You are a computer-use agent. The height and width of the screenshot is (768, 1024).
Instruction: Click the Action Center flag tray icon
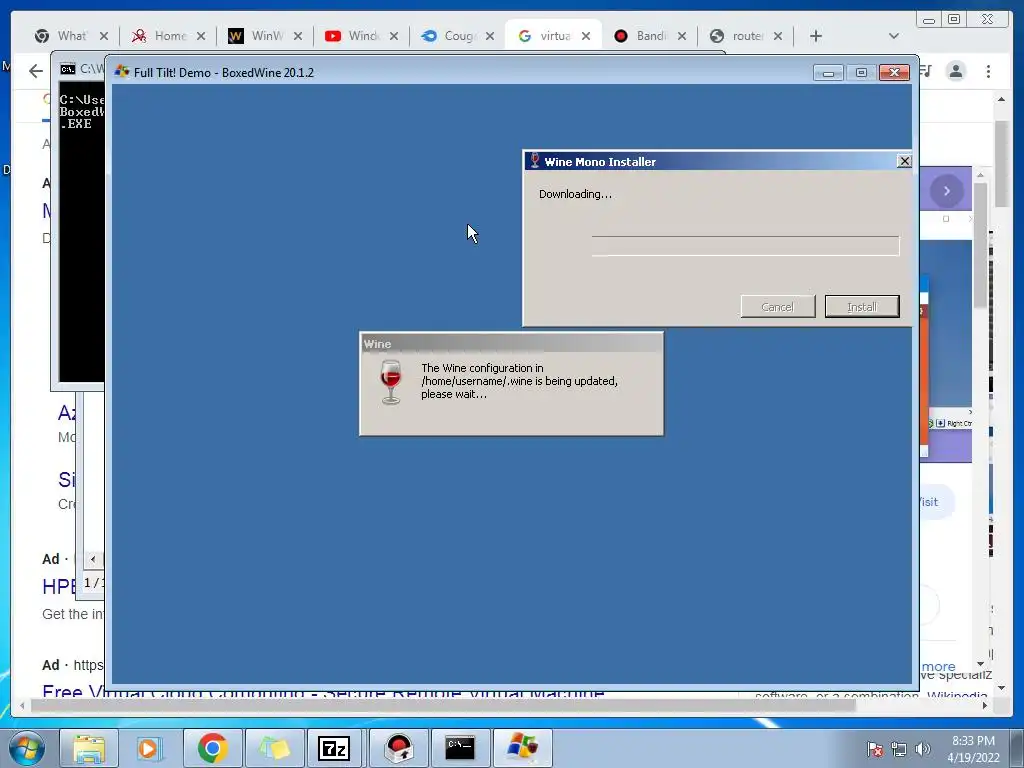pyautogui.click(x=874, y=749)
